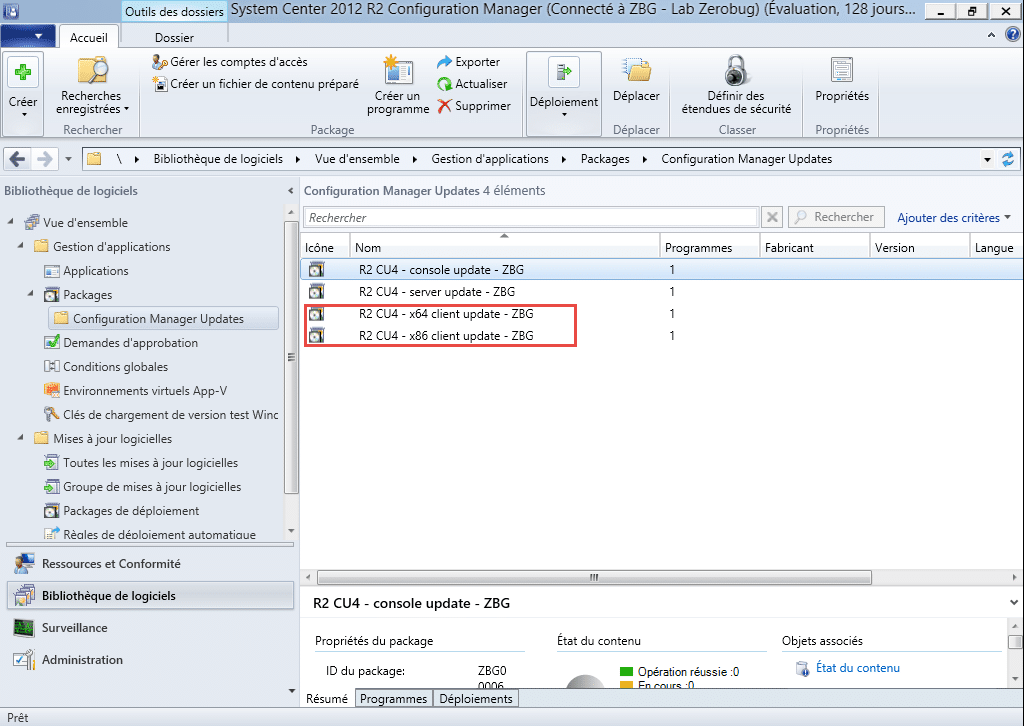Select Applications in the tree
This screenshot has height=726, width=1024.
click(95, 270)
